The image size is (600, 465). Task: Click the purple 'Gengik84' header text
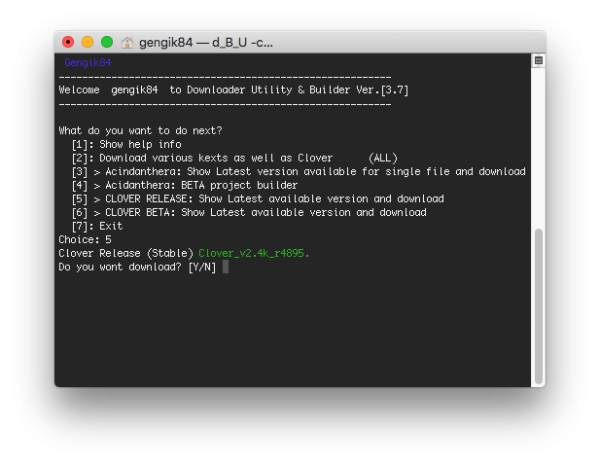point(88,62)
